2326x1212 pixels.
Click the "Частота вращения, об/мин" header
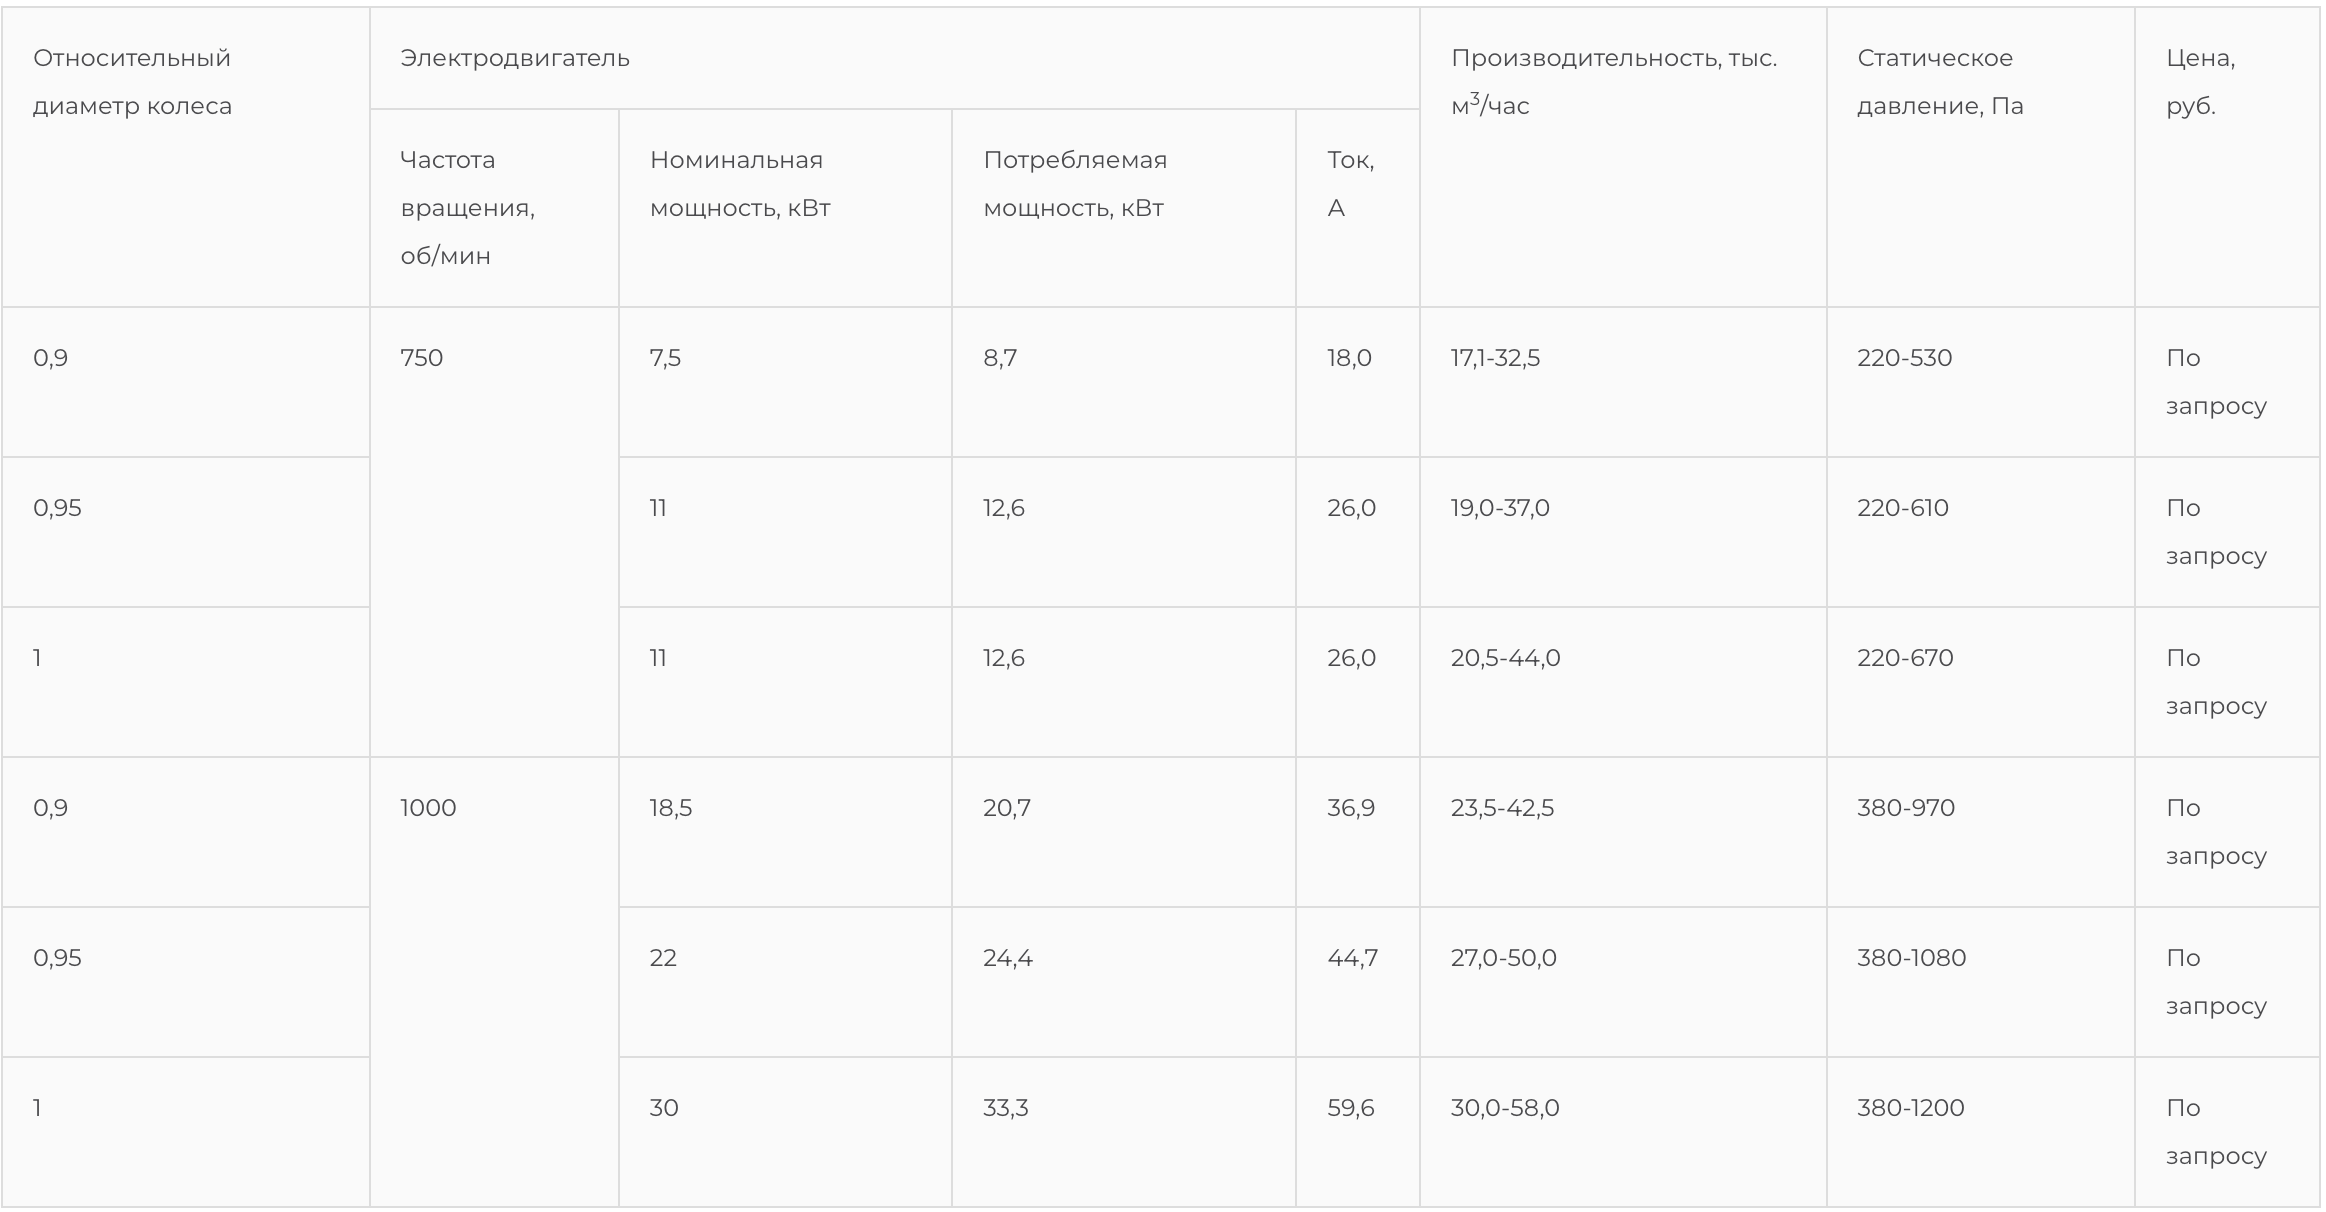tap(467, 208)
